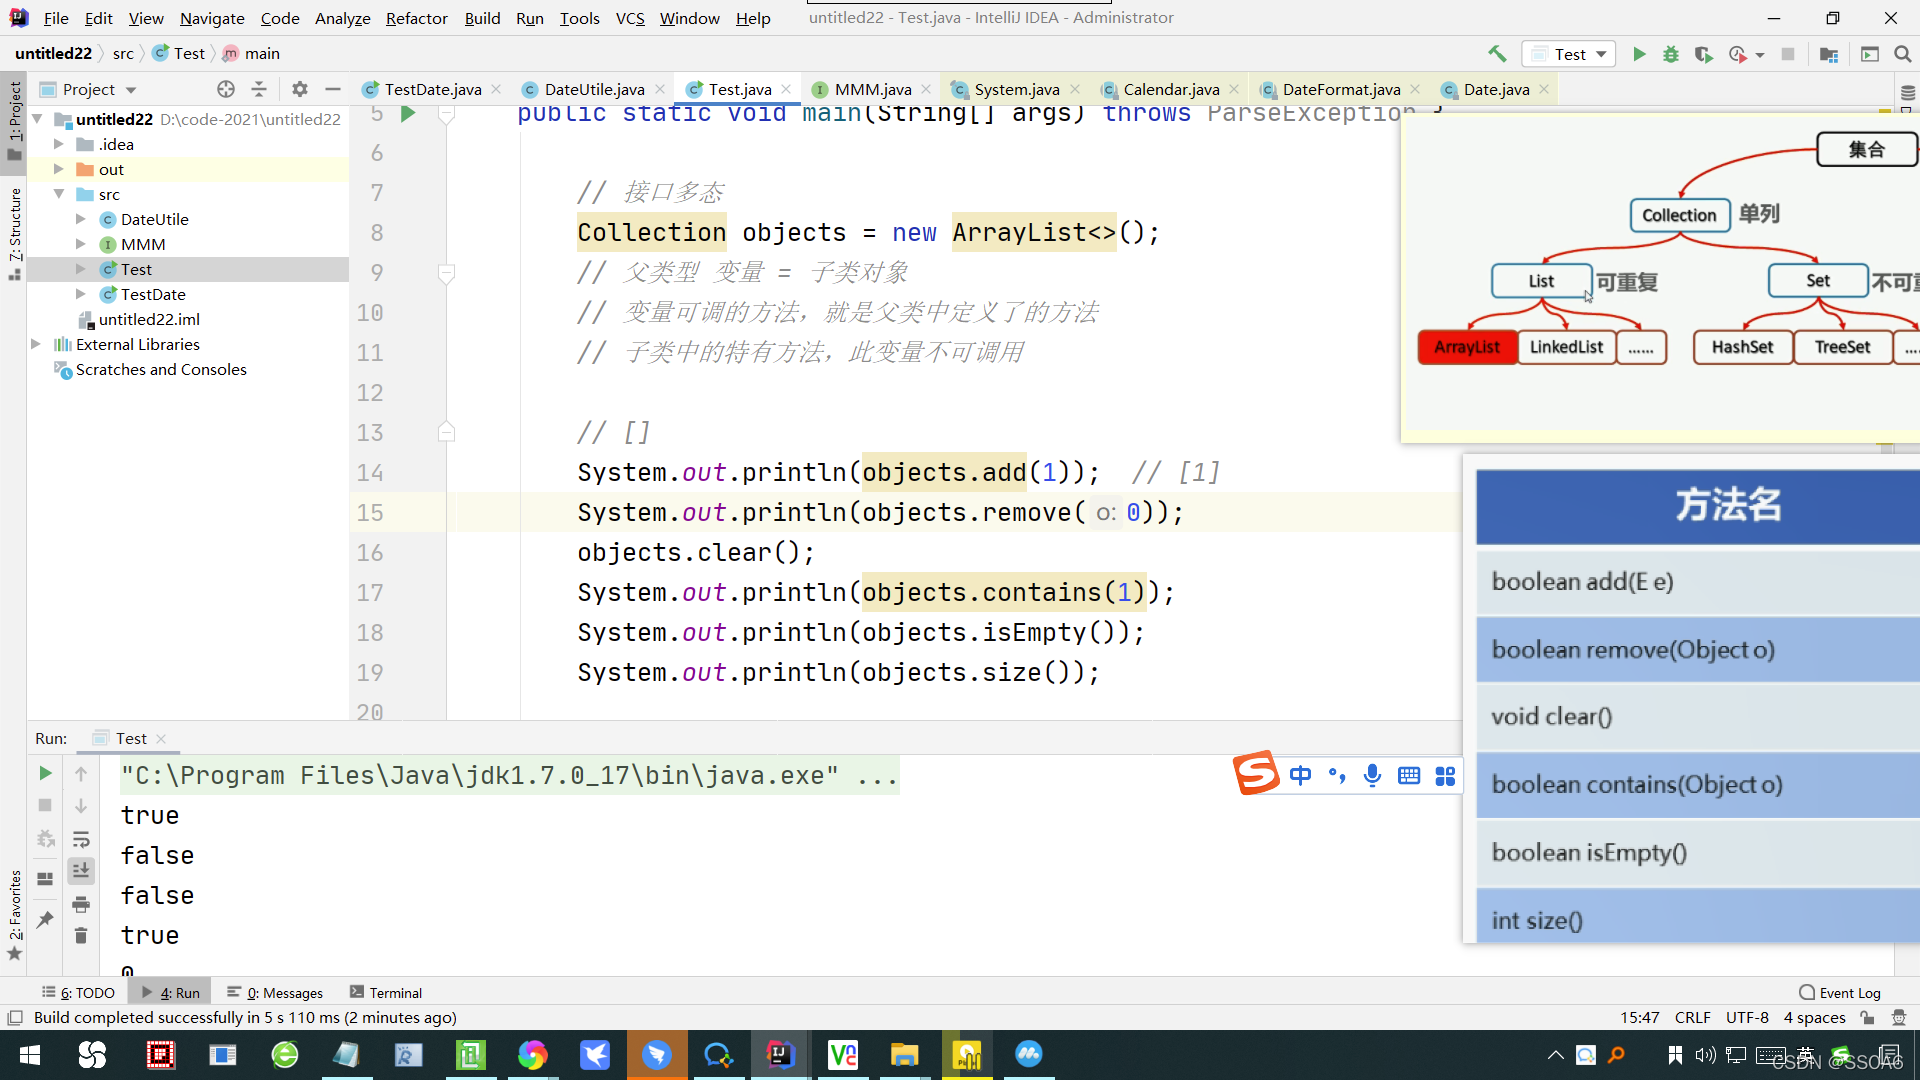Viewport: 1920px width, 1080px height.
Task: Pin the Run tab with pin icon
Action: (x=45, y=919)
